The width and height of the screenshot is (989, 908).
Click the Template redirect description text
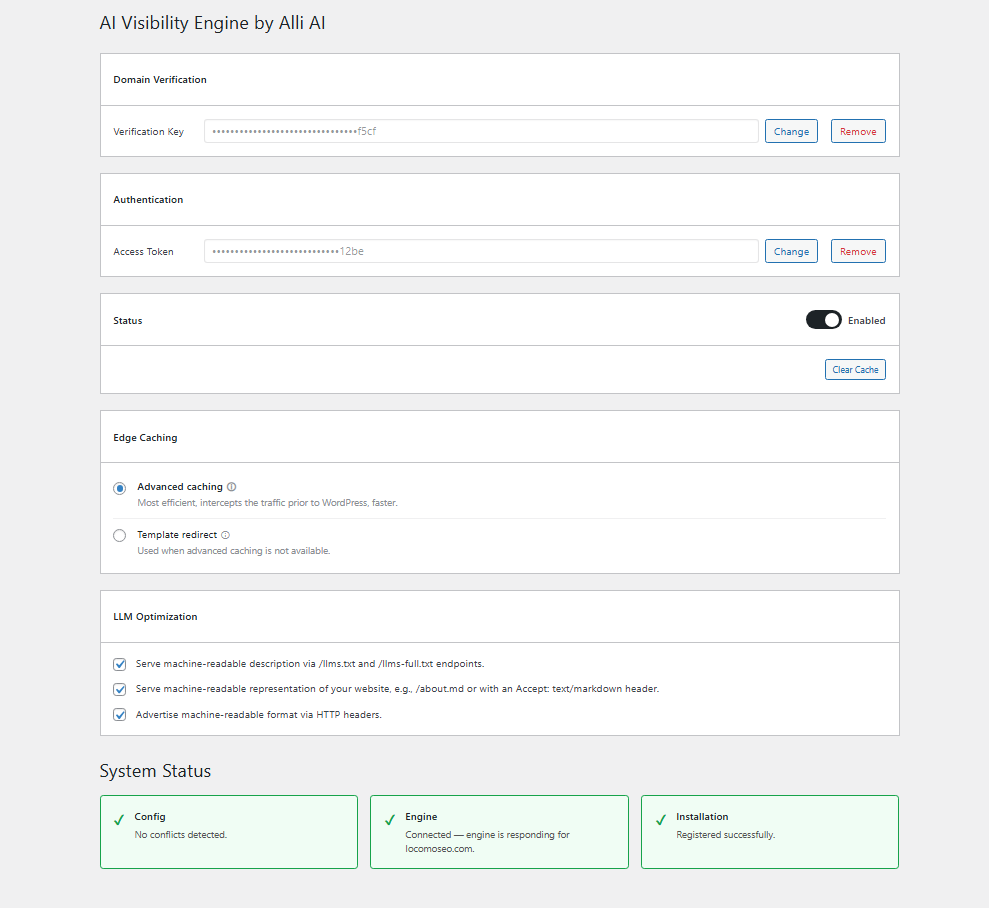233,550
